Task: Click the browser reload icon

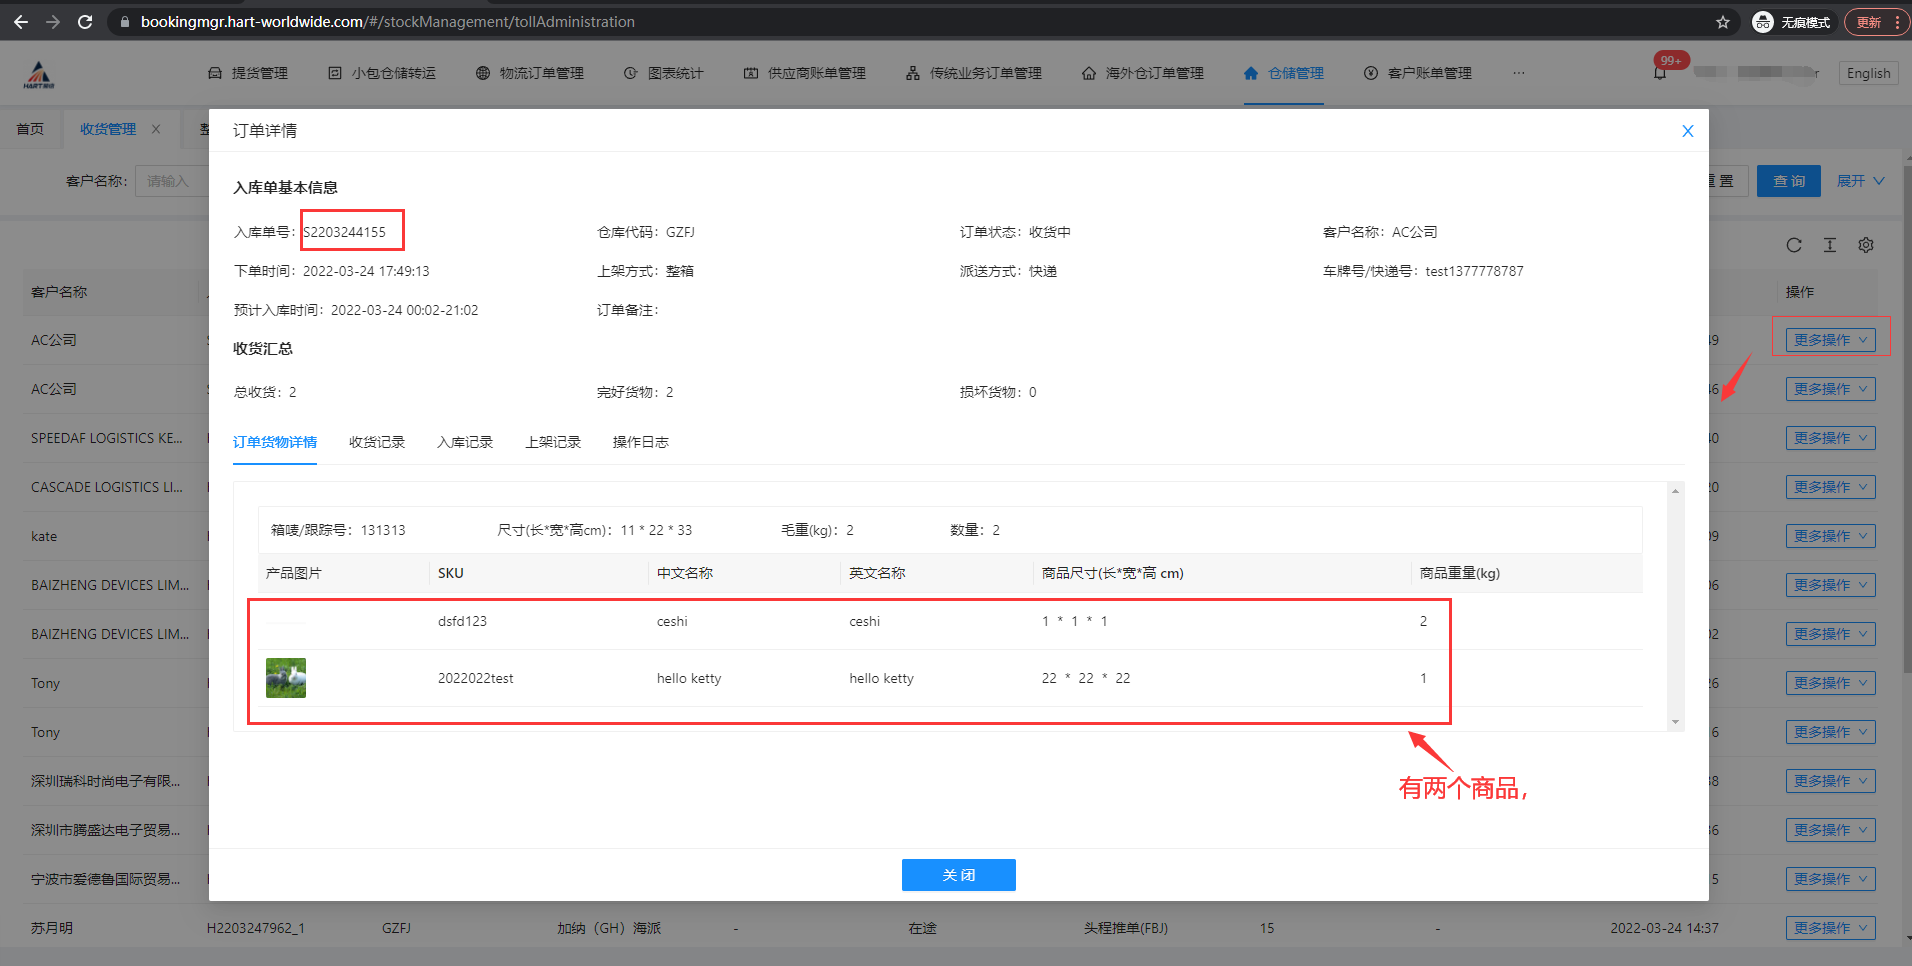Action: click(85, 22)
